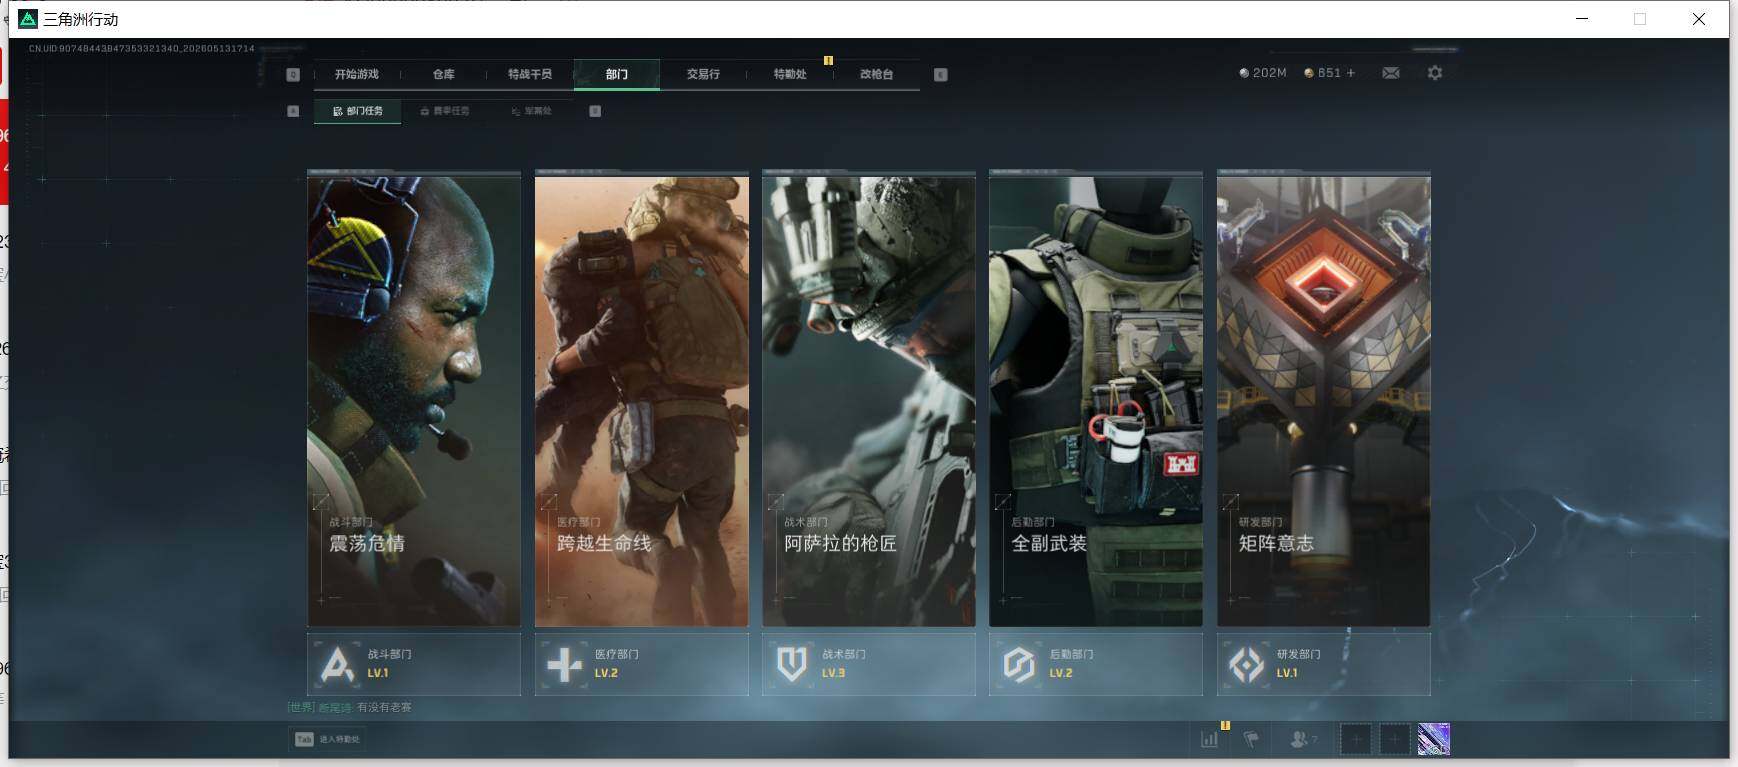Click the middle sub-tab next to 部门任务
The height and width of the screenshot is (767, 1738).
[x=445, y=111]
